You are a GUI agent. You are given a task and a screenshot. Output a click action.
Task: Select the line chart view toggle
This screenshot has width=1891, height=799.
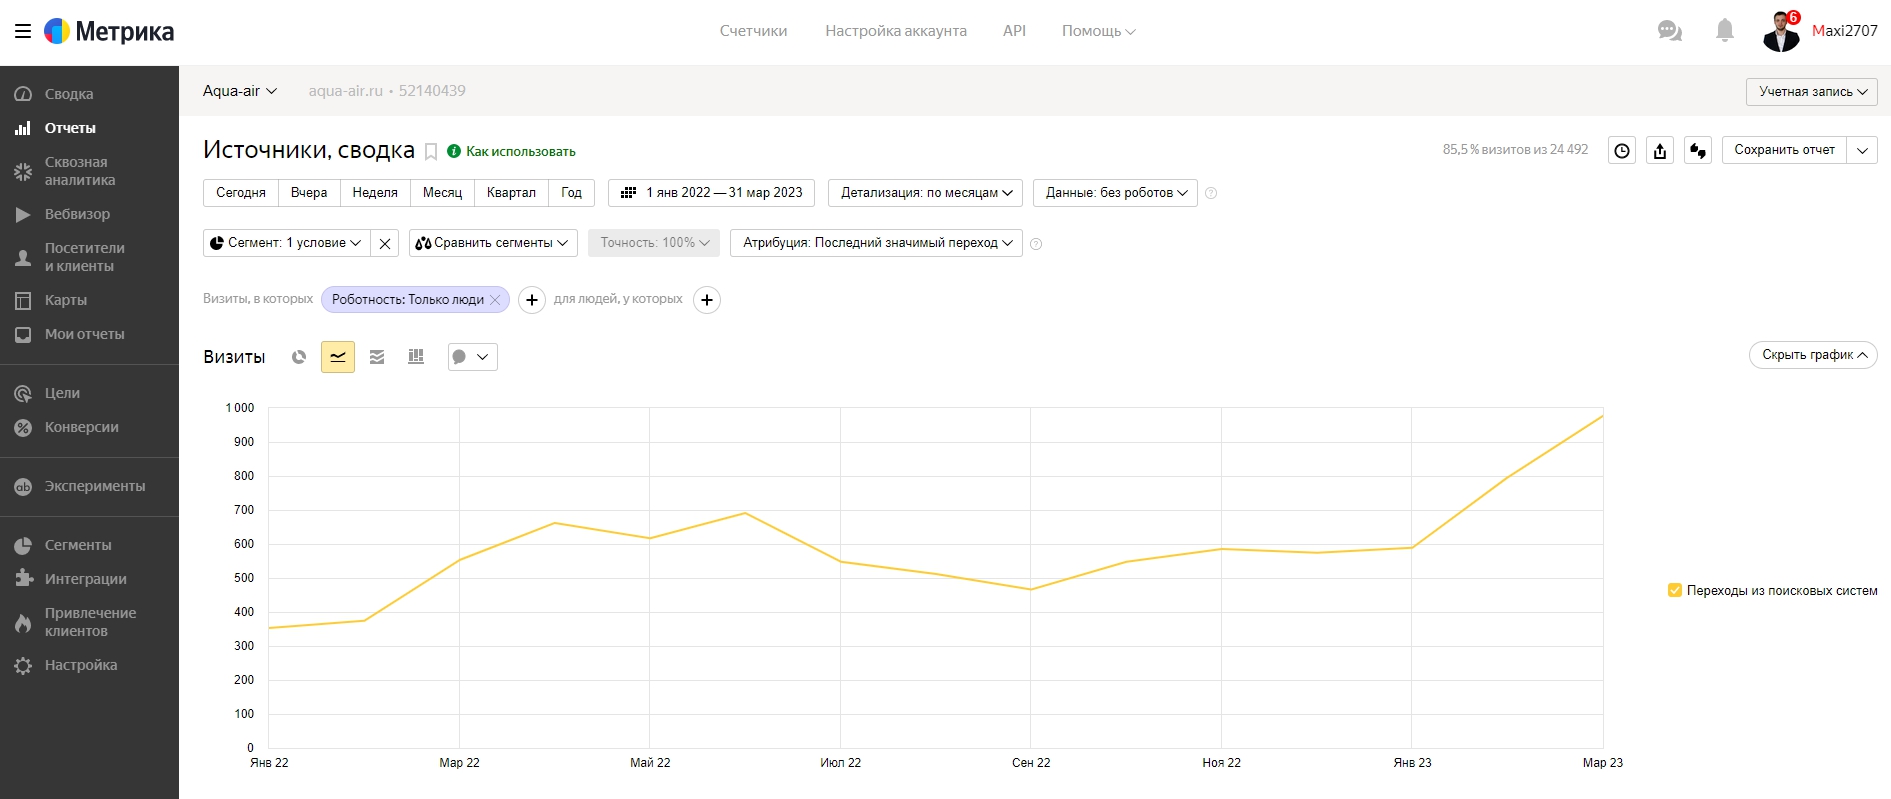338,357
